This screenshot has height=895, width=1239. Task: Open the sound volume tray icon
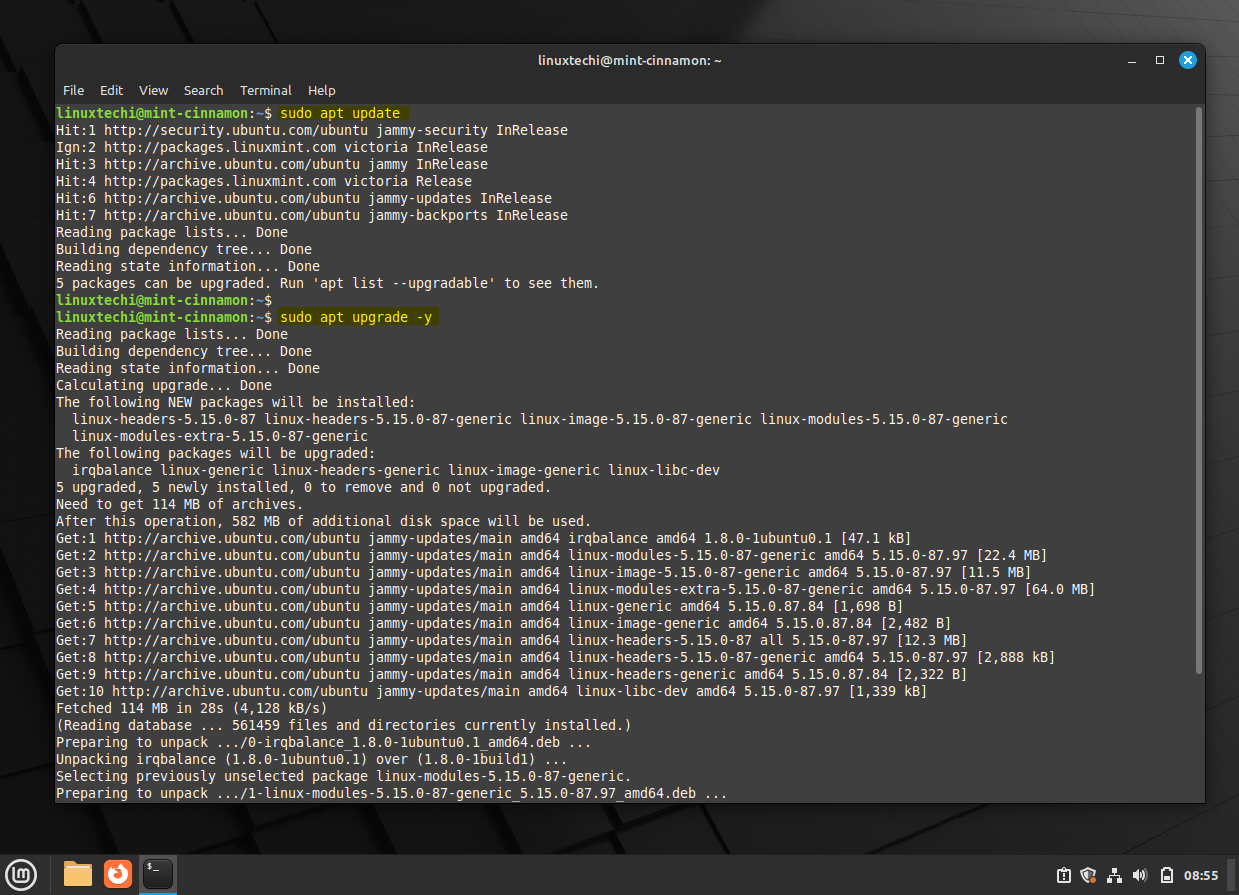1139,875
